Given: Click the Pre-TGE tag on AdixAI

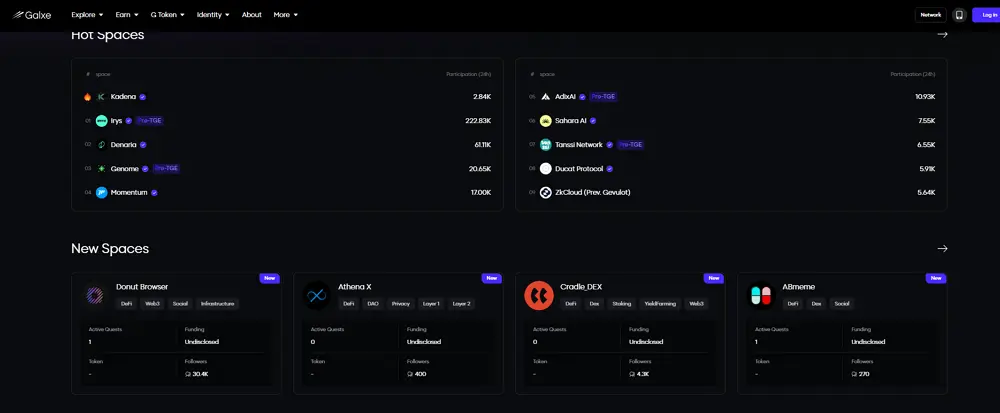Looking at the screenshot, I should coord(603,97).
